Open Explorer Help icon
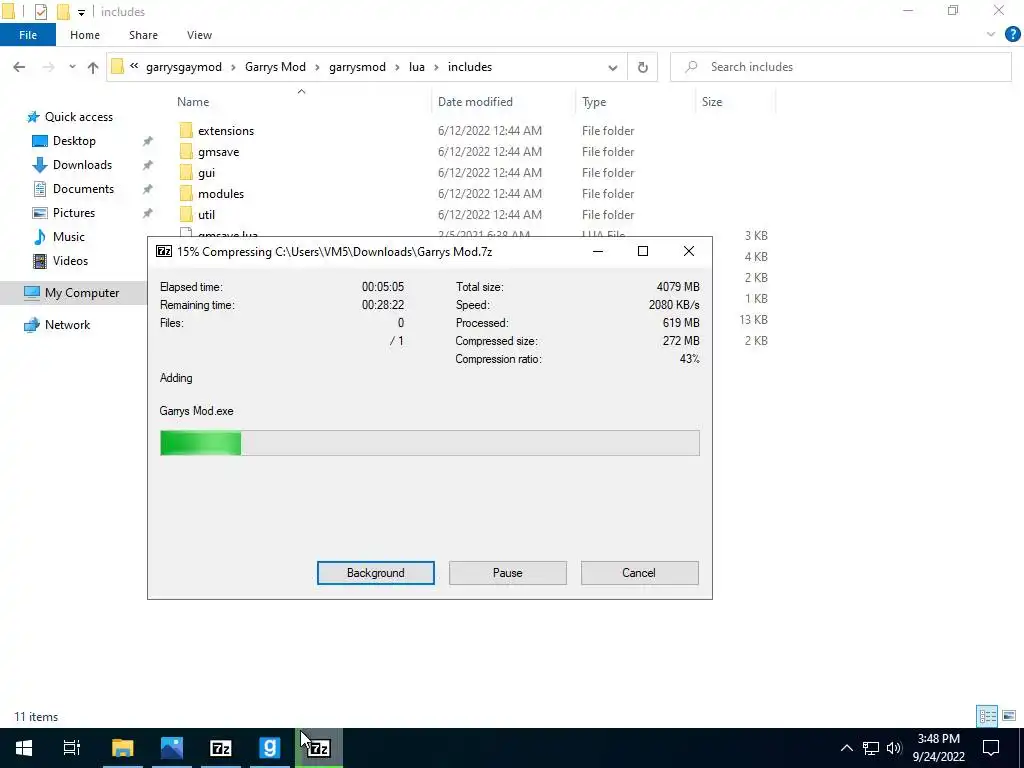Viewport: 1024px width, 768px height. point(1012,35)
